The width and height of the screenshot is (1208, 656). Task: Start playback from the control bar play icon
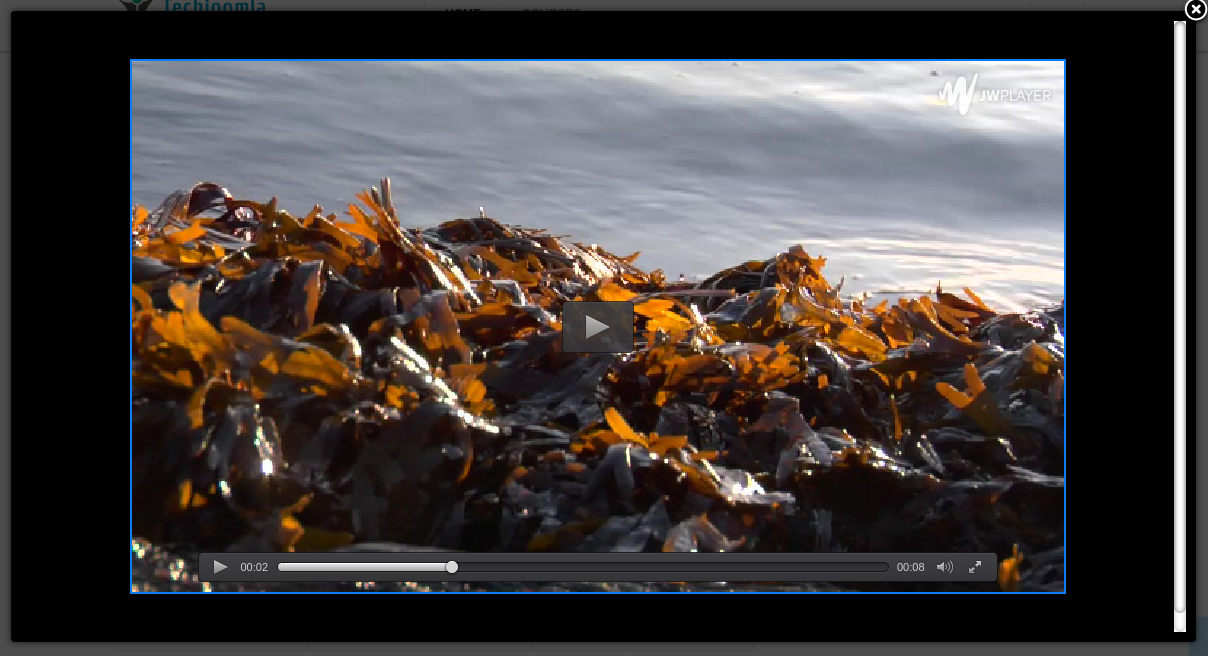coord(221,567)
